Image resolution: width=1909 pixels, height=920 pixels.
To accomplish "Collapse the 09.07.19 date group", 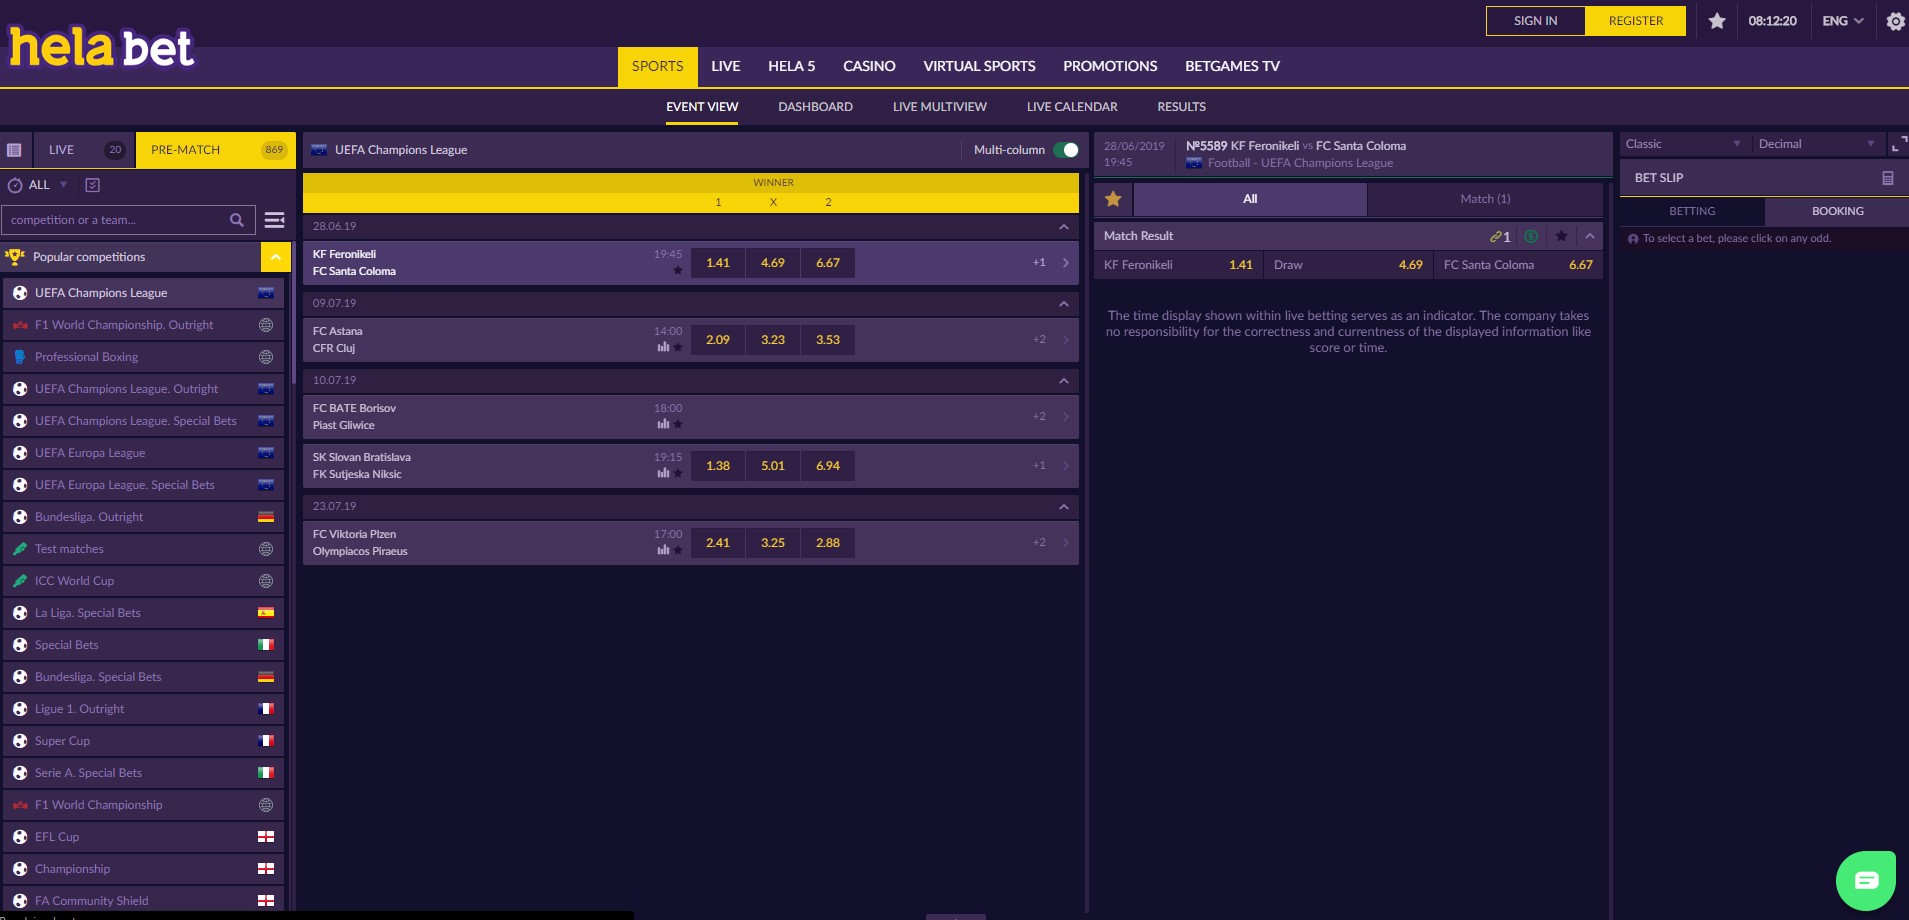I will [1063, 304].
